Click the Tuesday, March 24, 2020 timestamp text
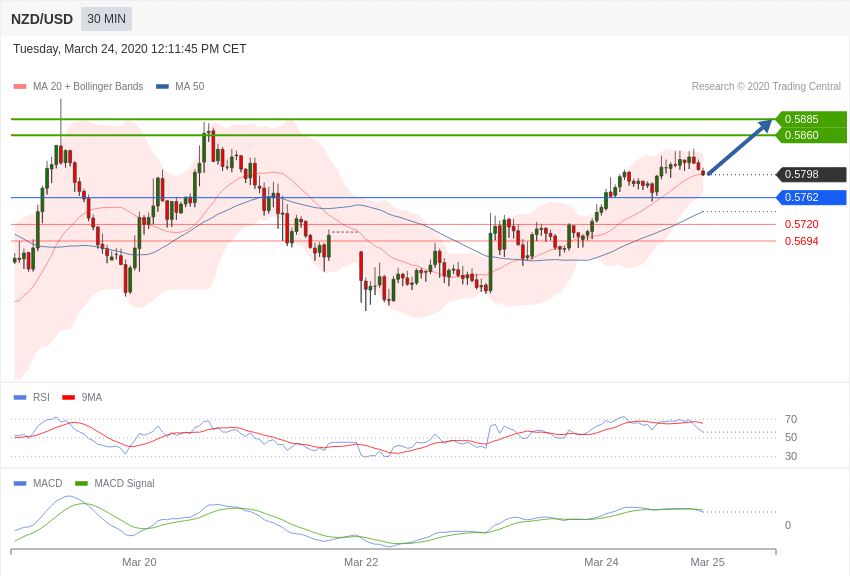 (x=130, y=49)
